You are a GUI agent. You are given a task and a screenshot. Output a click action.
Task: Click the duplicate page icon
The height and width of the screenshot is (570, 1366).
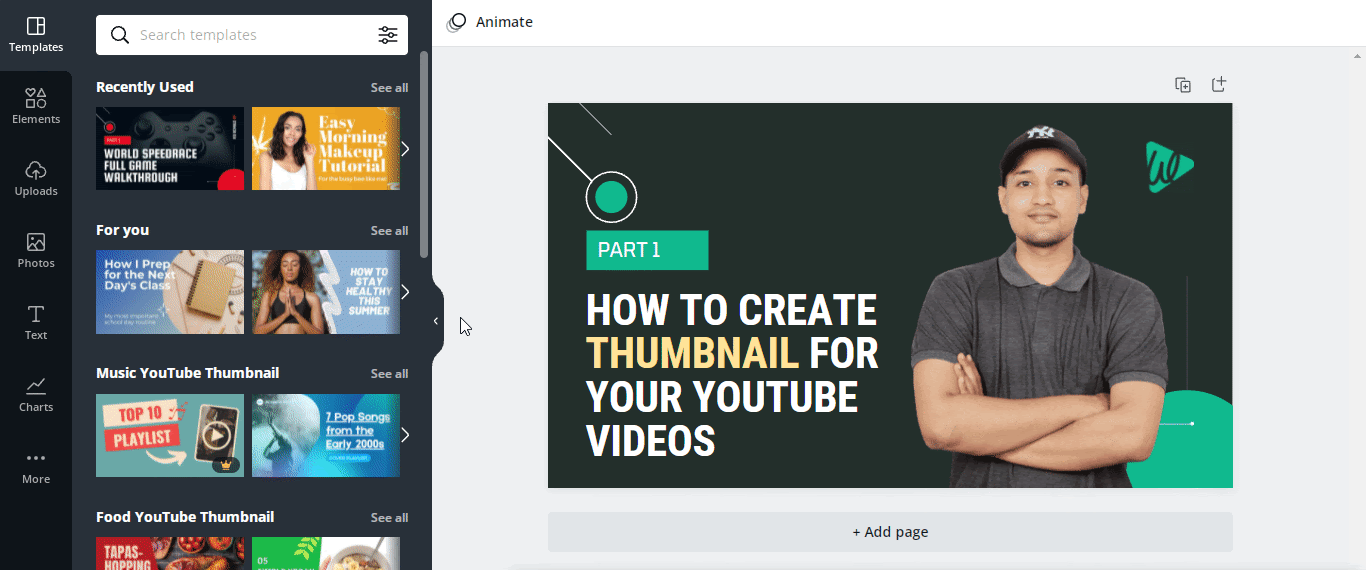pos(1183,85)
